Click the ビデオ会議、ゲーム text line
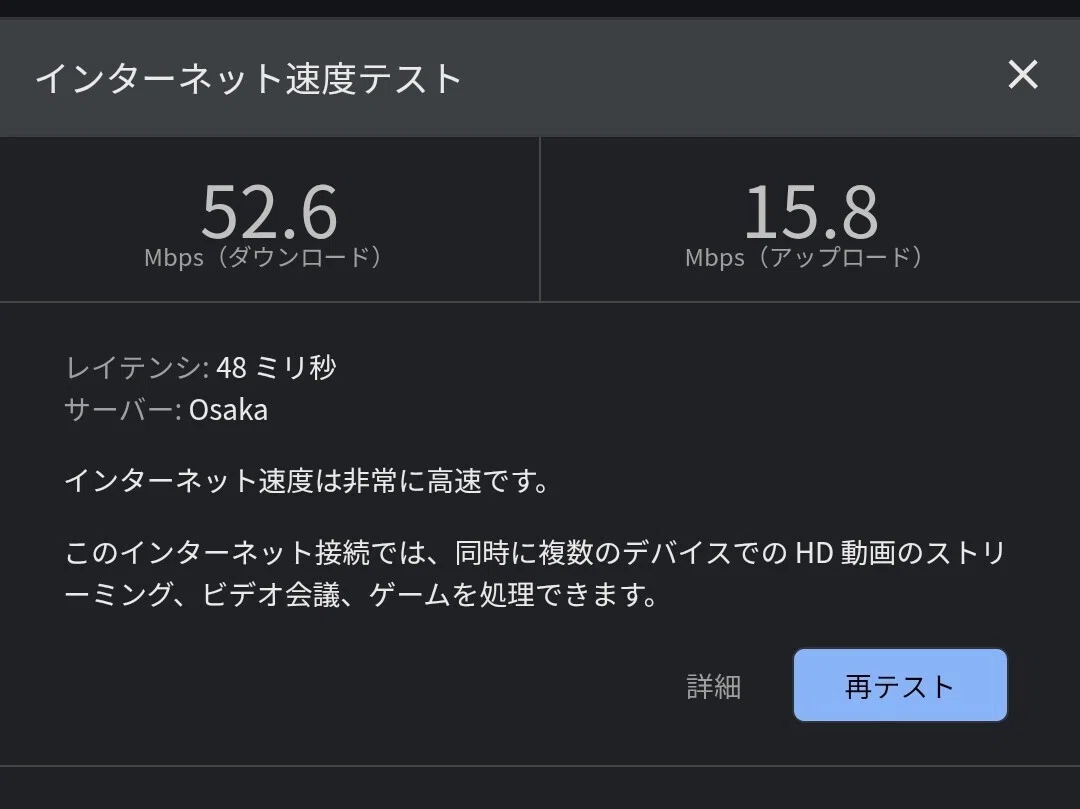The image size is (1080, 809). coord(361,595)
